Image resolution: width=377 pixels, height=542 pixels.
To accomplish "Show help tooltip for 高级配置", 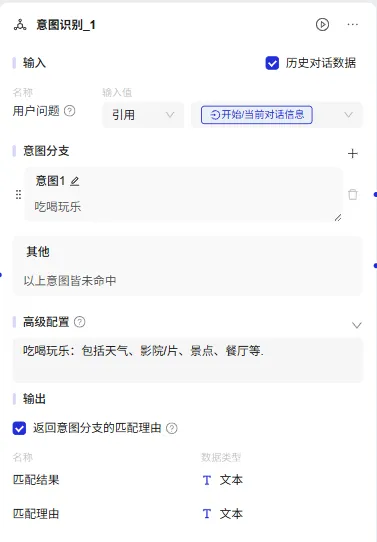I will (x=80, y=322).
